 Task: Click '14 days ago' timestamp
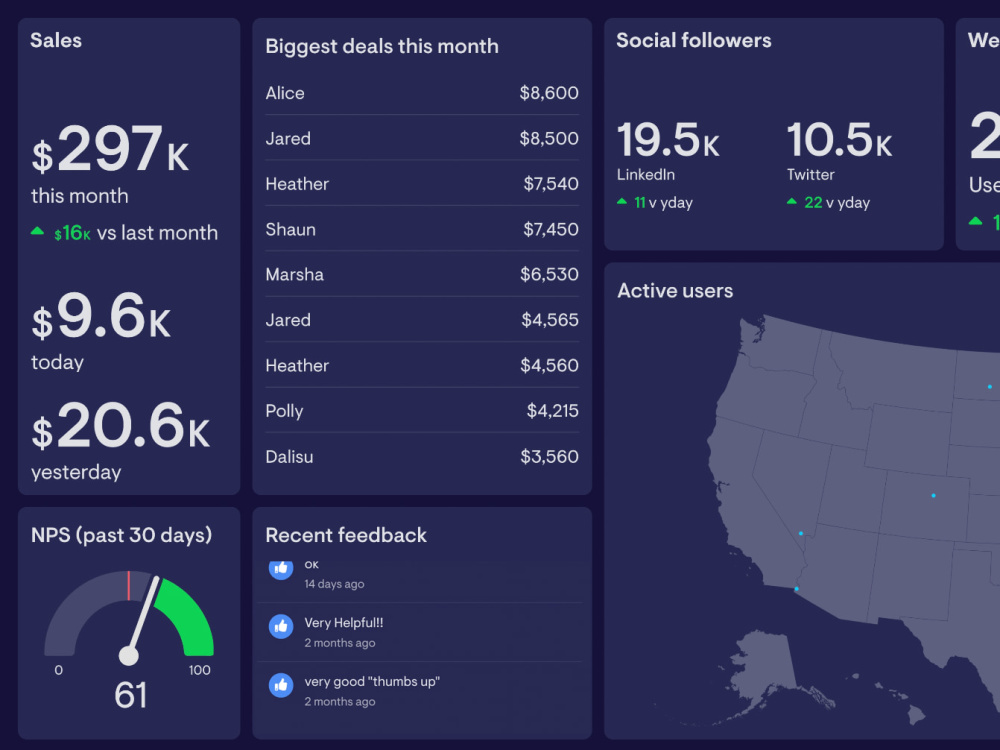pos(334,584)
